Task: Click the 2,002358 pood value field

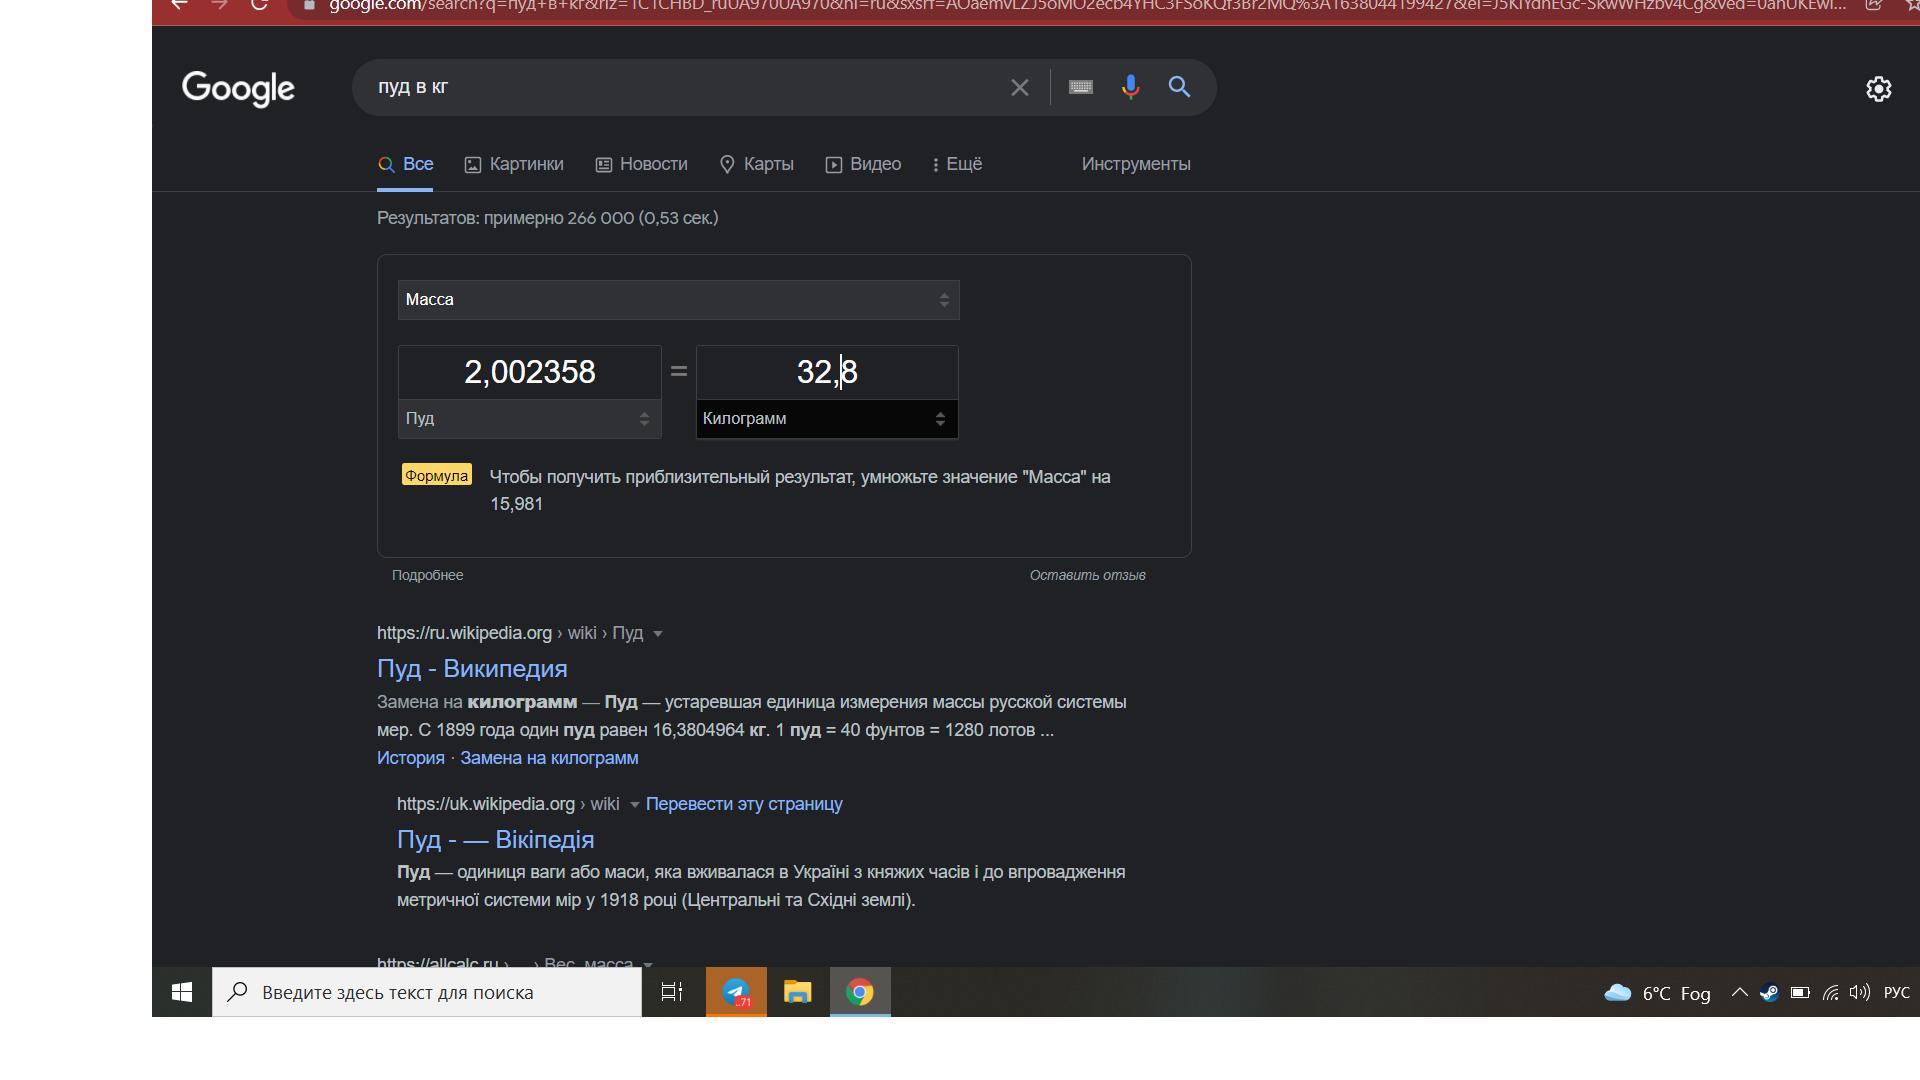Action: (529, 372)
